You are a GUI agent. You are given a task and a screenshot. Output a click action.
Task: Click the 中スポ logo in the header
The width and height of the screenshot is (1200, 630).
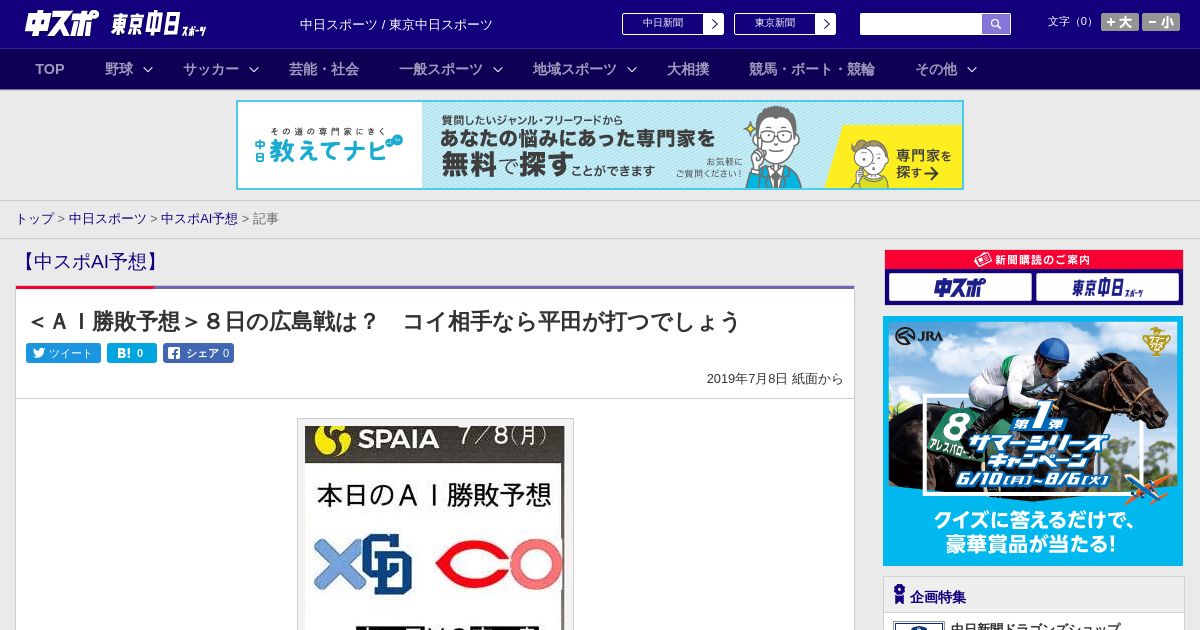61,24
